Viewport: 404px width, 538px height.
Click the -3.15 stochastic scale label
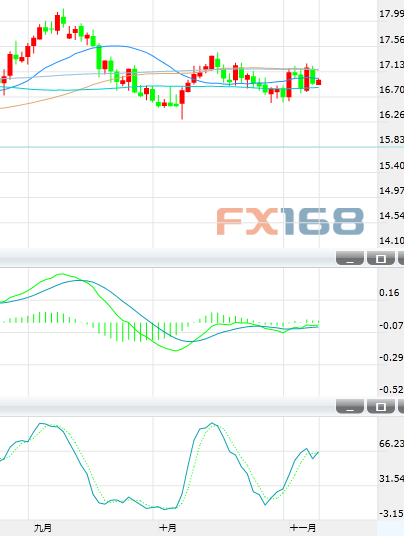tap(391, 514)
